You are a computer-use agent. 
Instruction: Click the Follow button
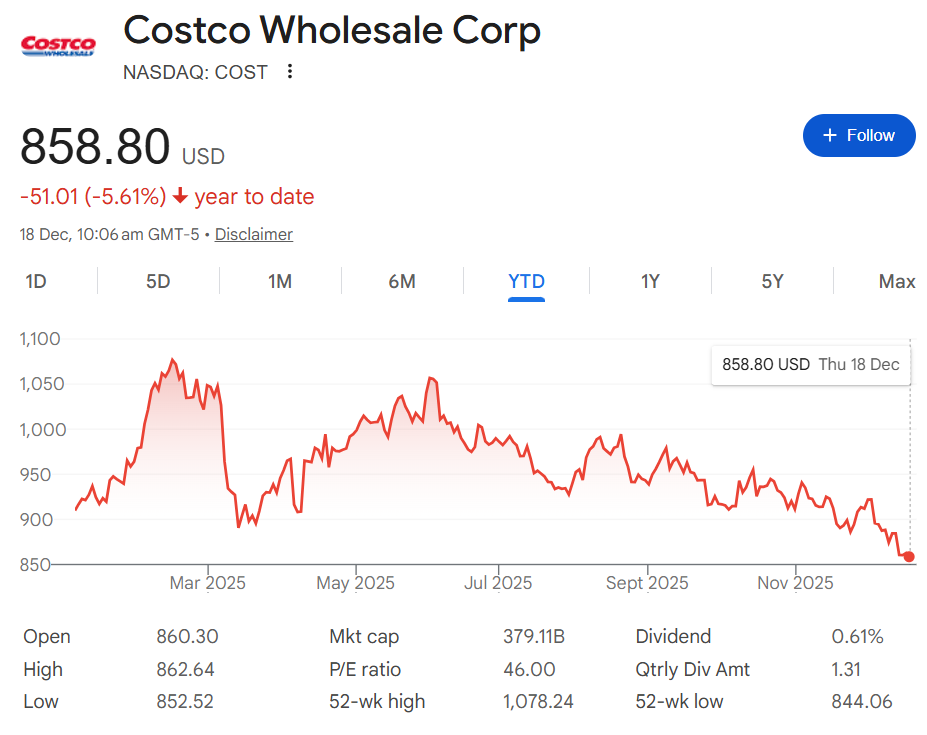(x=859, y=136)
